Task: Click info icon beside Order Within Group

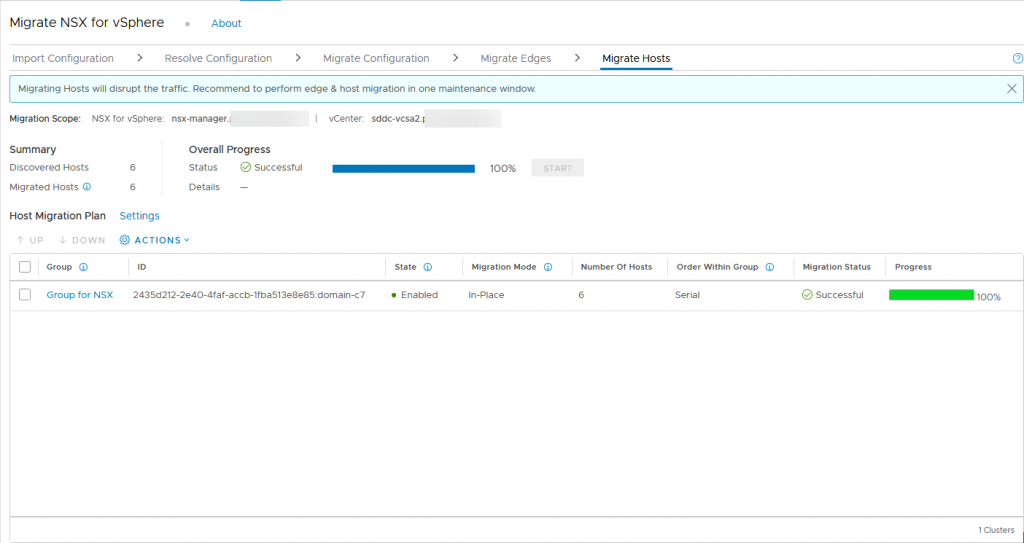Action: [x=770, y=267]
